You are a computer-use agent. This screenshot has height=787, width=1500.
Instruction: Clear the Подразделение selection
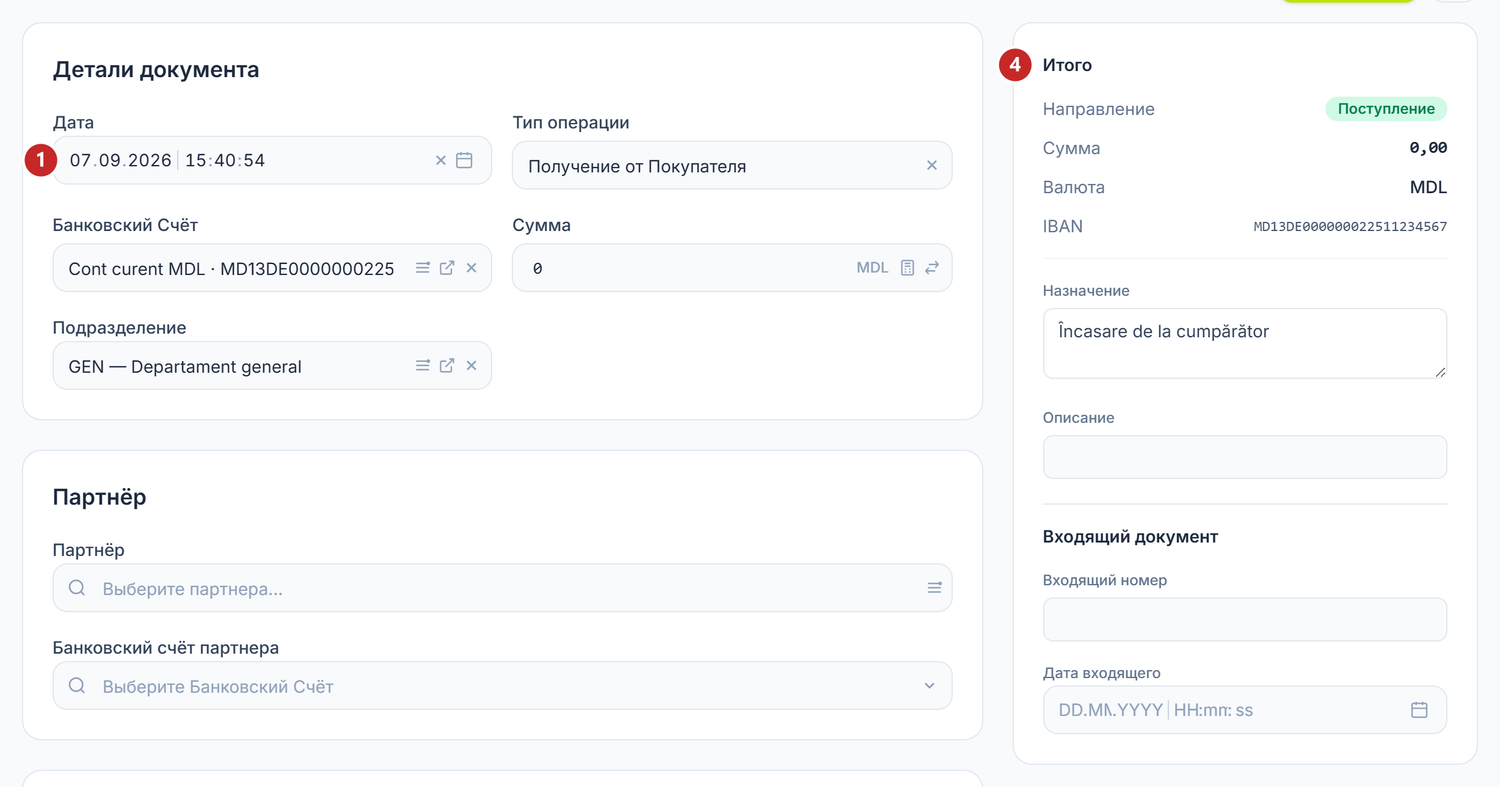[x=471, y=366]
